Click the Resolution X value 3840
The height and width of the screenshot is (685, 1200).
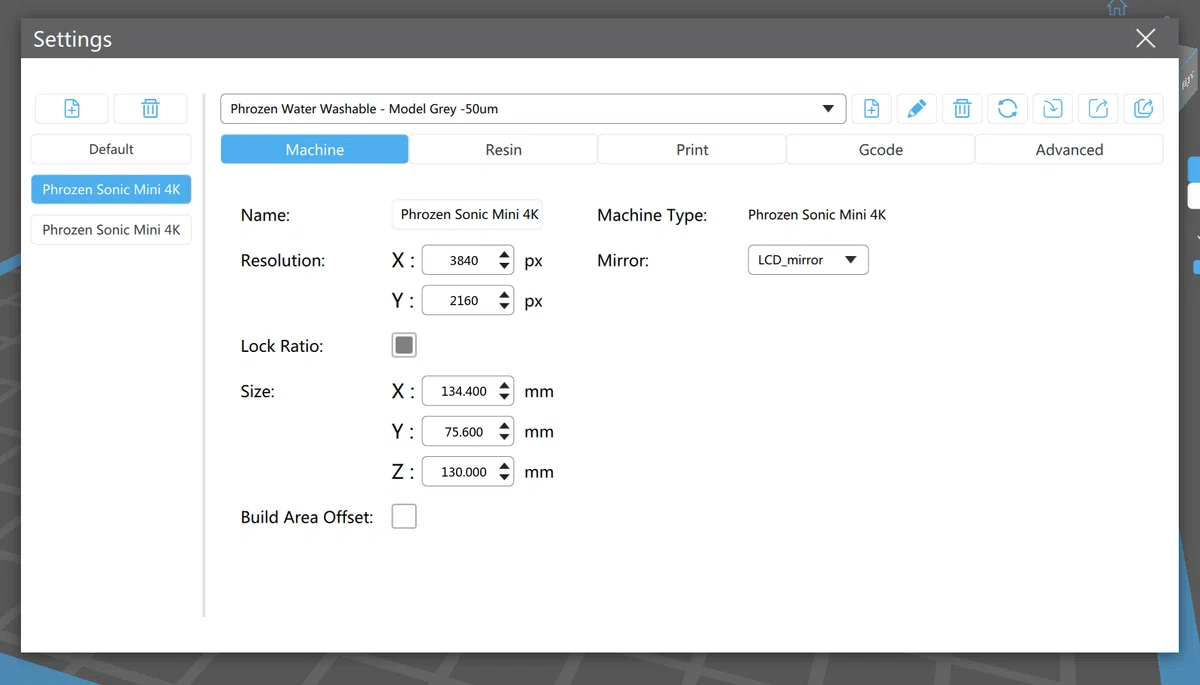tap(464, 260)
